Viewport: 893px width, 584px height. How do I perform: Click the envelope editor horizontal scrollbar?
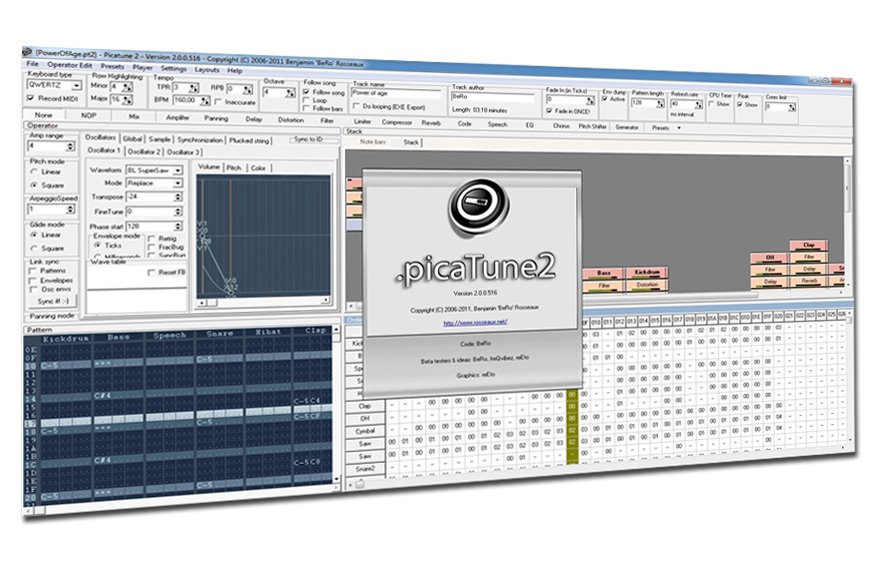(263, 301)
